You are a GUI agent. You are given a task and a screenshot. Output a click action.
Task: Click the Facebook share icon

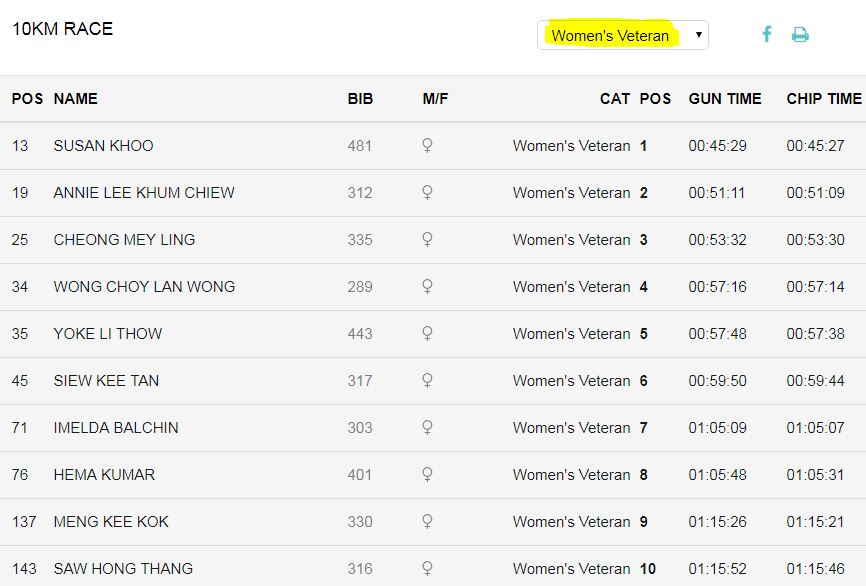(x=767, y=34)
